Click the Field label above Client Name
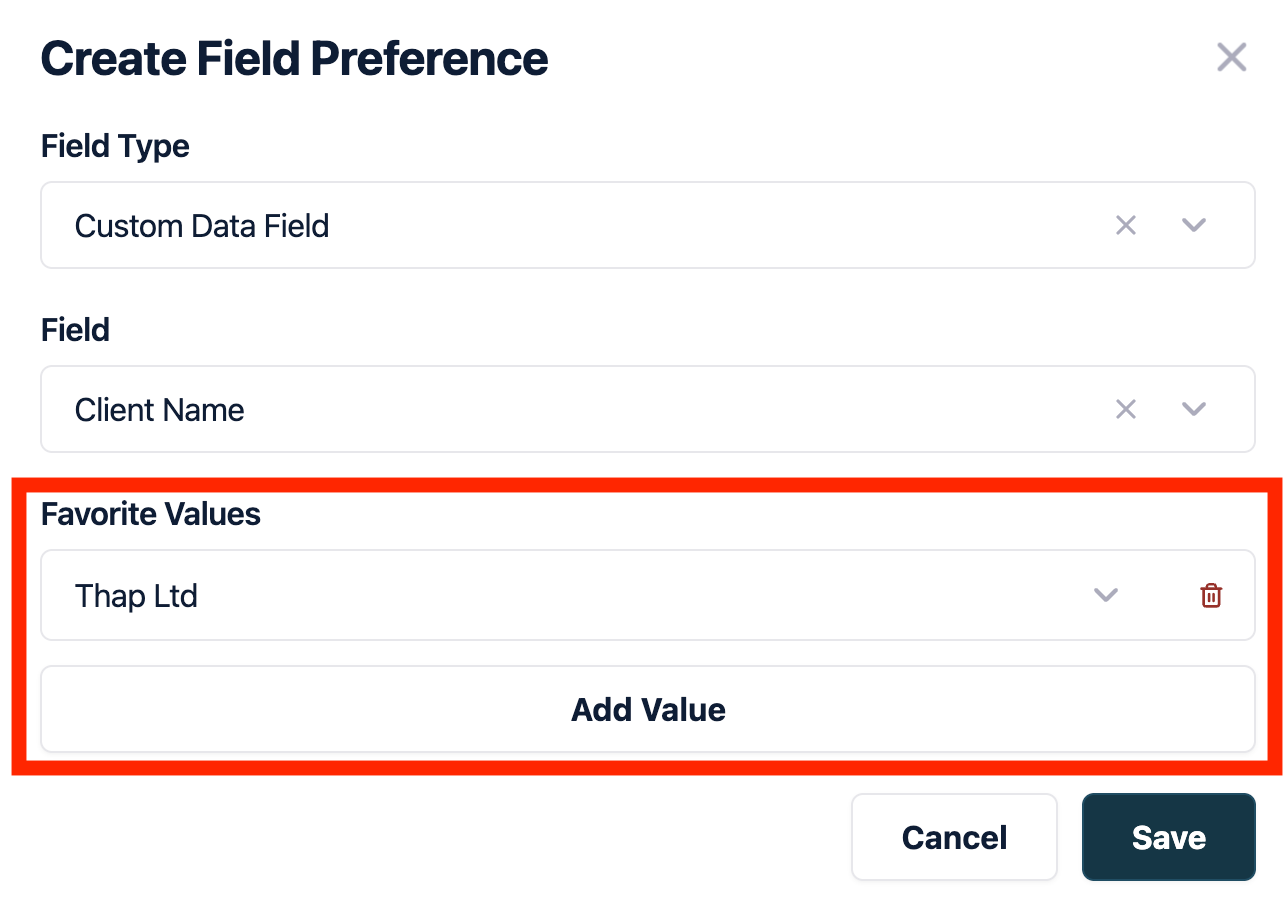This screenshot has height=921, width=1287. pos(75,330)
